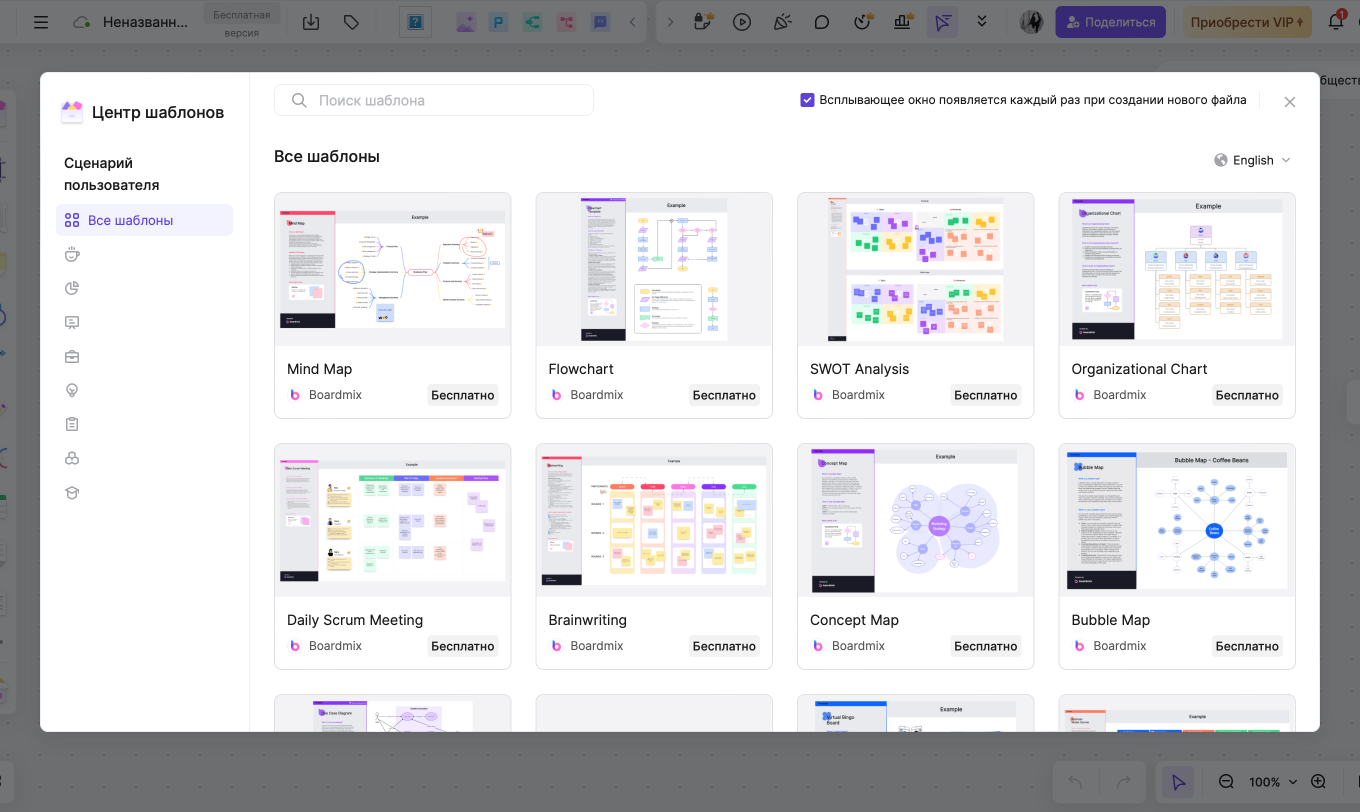Open the SWOT Analysis template thumbnail

click(915, 269)
